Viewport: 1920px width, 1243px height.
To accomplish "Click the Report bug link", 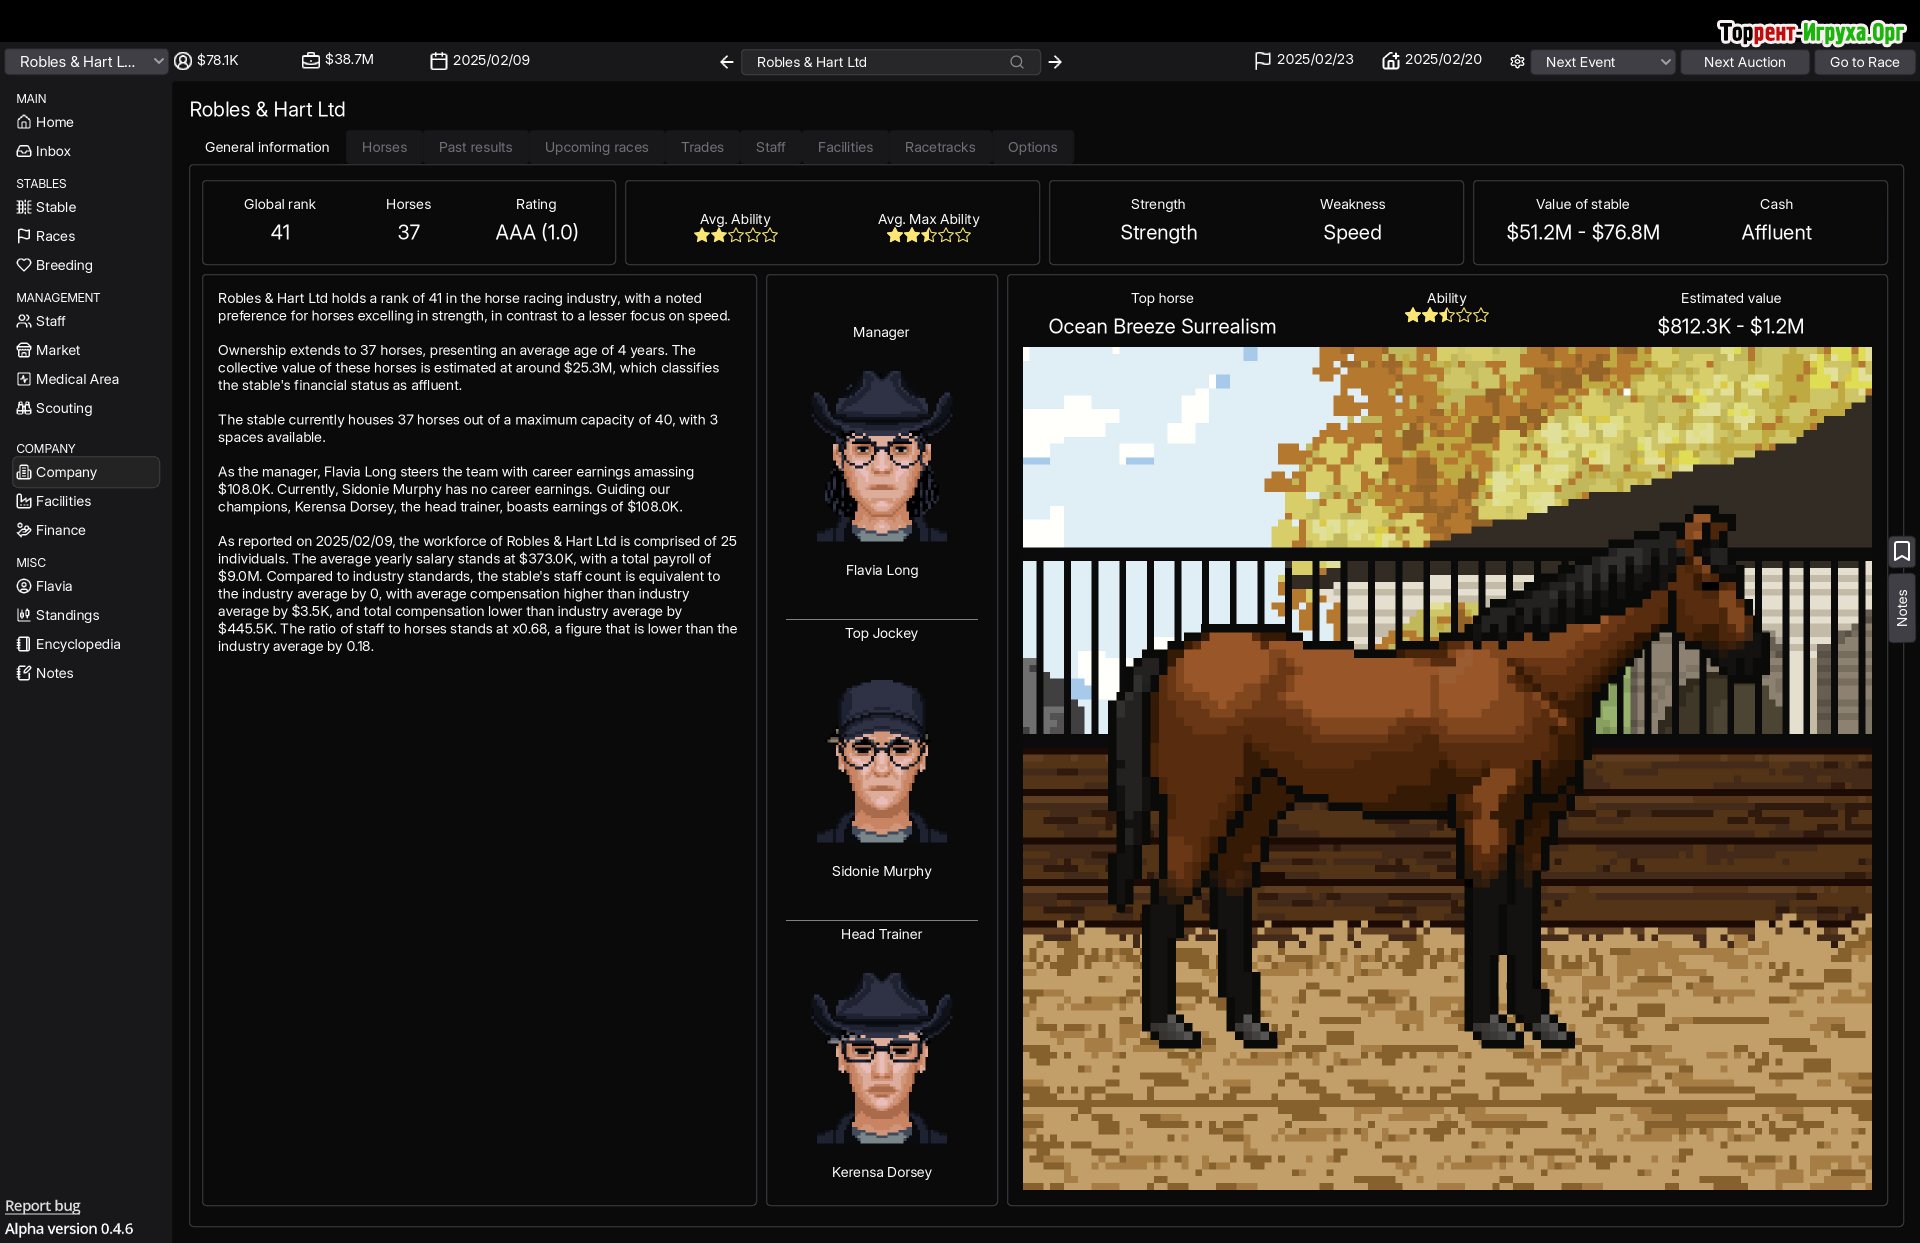I will [x=43, y=1206].
